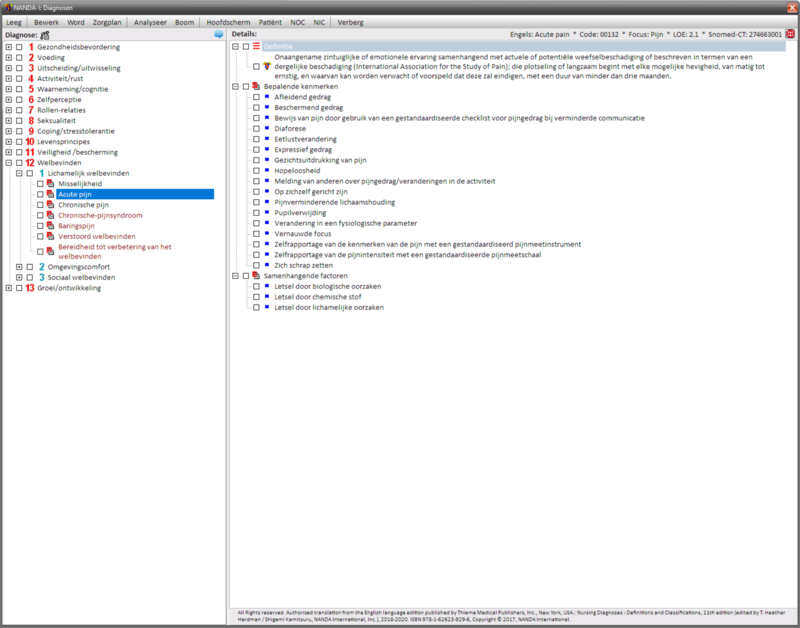800x628 pixels.
Task: Enable the Letsel door chemische stof checkbox
Action: click(x=256, y=297)
